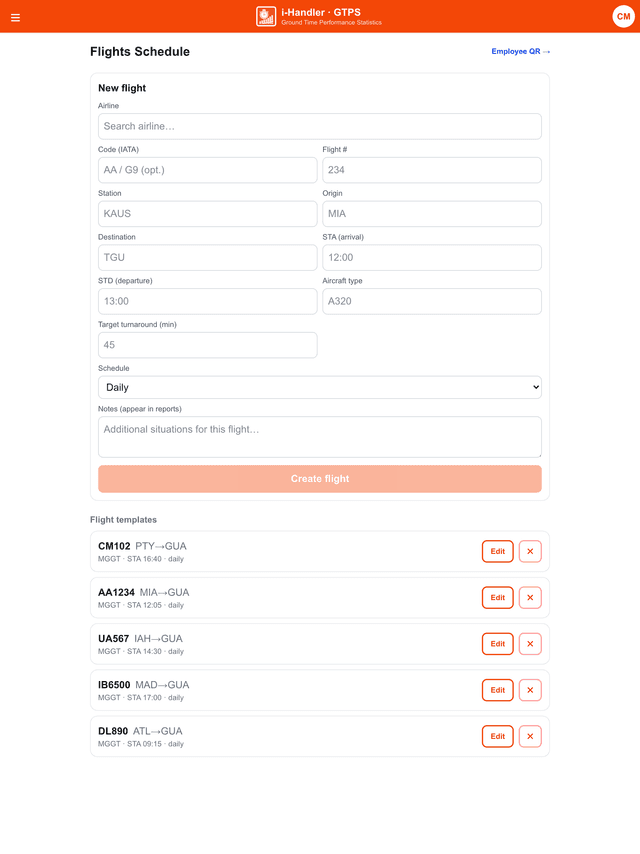The height and width of the screenshot is (854, 640).
Task: Delete the IB6500 flight template
Action: [530, 690]
